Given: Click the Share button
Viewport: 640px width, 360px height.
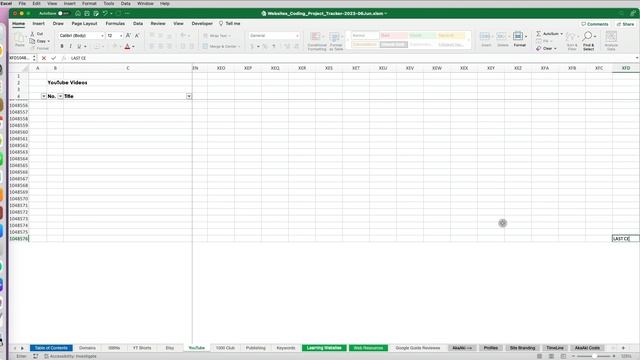Looking at the screenshot, I should coord(625,24).
